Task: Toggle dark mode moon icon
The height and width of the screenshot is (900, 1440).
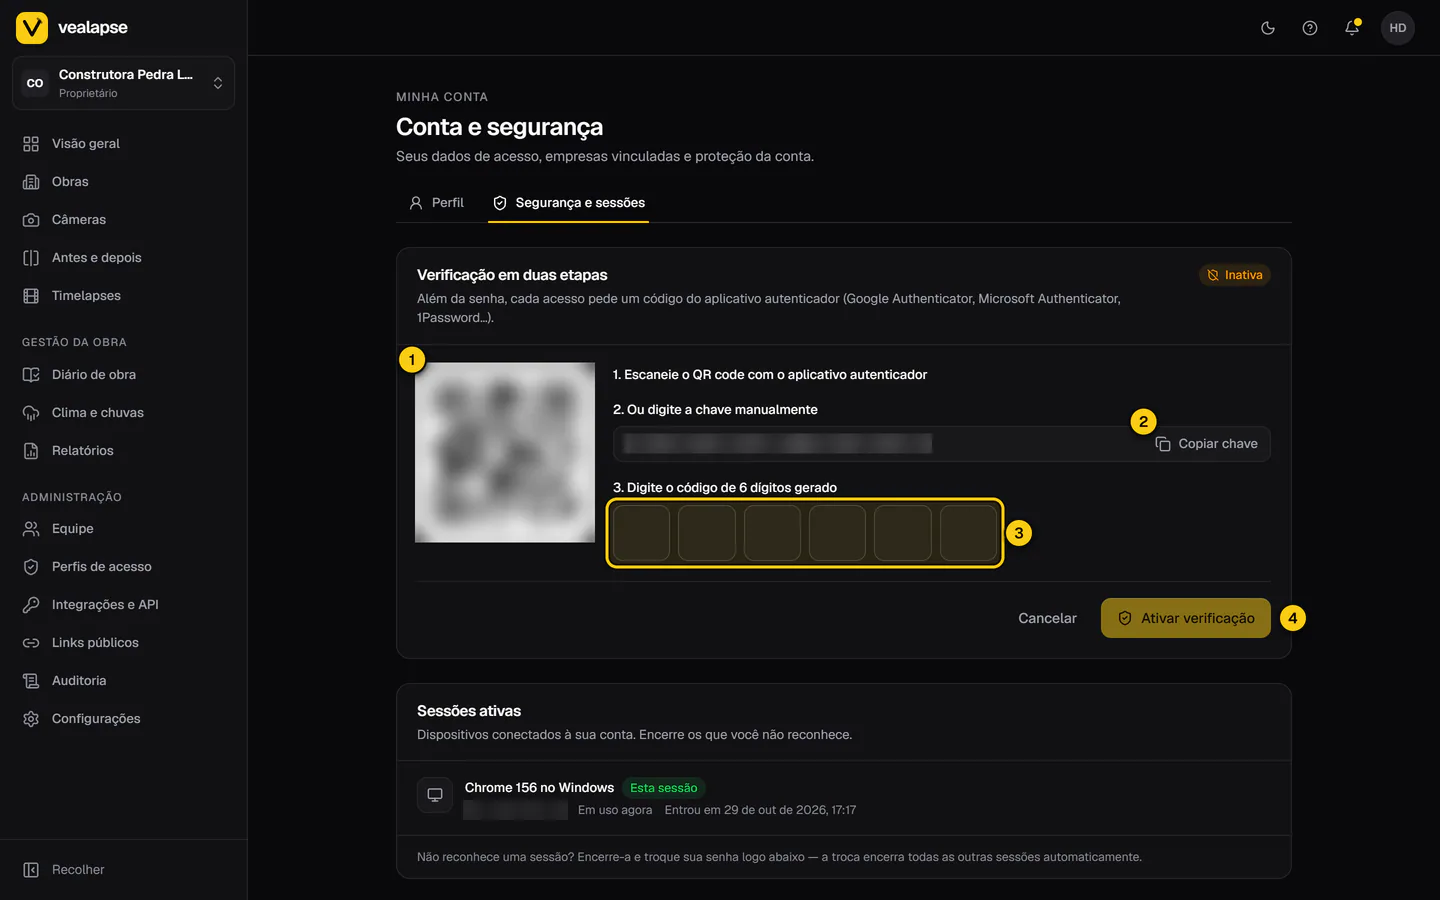Action: click(x=1268, y=28)
